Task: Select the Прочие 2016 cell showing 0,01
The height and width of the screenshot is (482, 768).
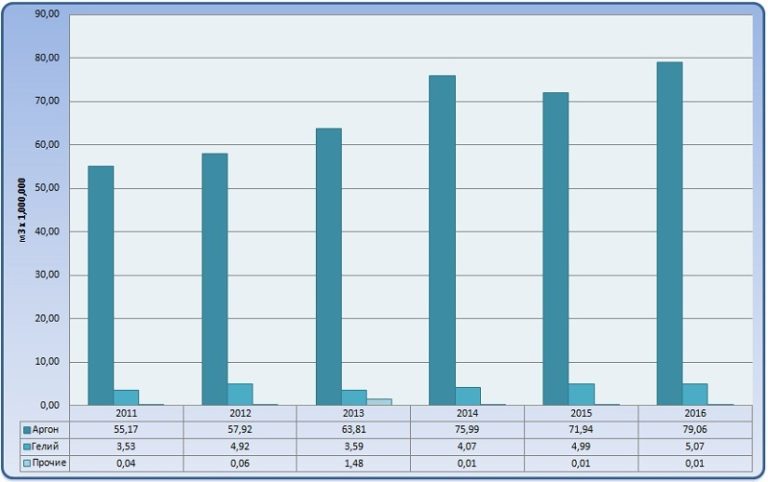Action: click(x=695, y=463)
